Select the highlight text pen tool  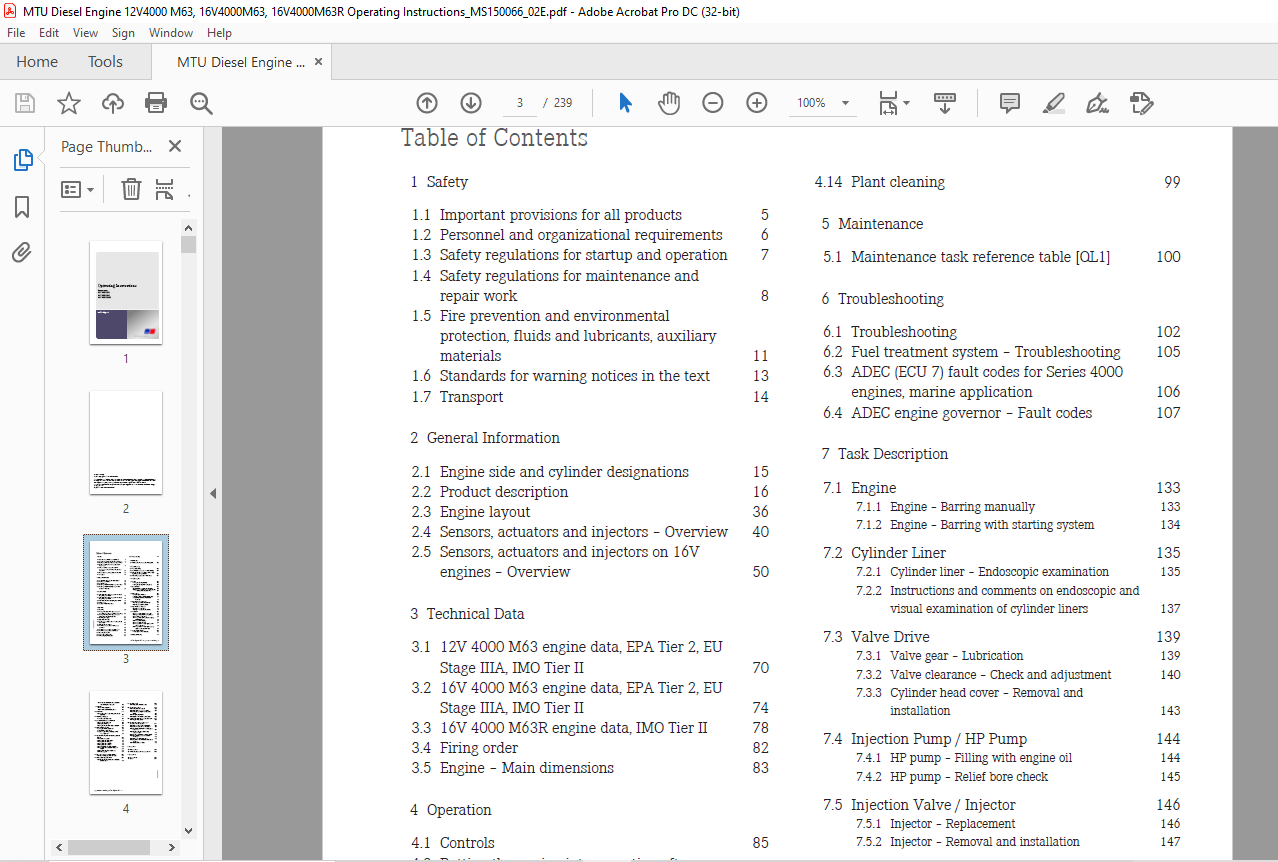[x=1053, y=103]
